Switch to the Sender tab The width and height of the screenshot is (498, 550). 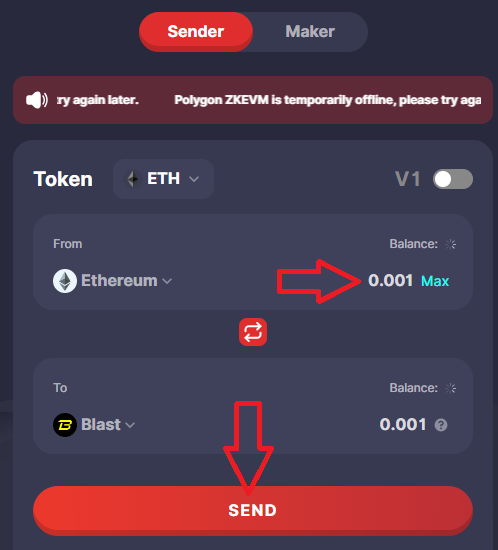click(x=196, y=32)
